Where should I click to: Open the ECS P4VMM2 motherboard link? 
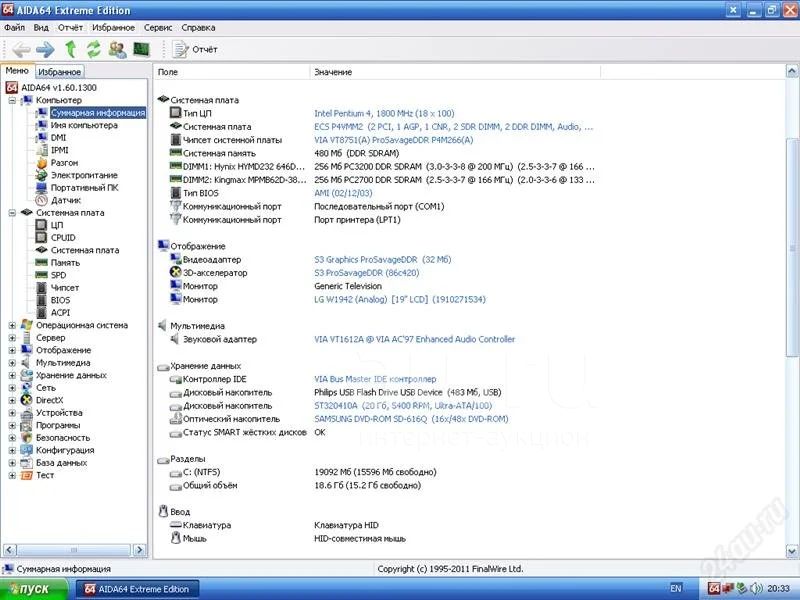[x=454, y=127]
